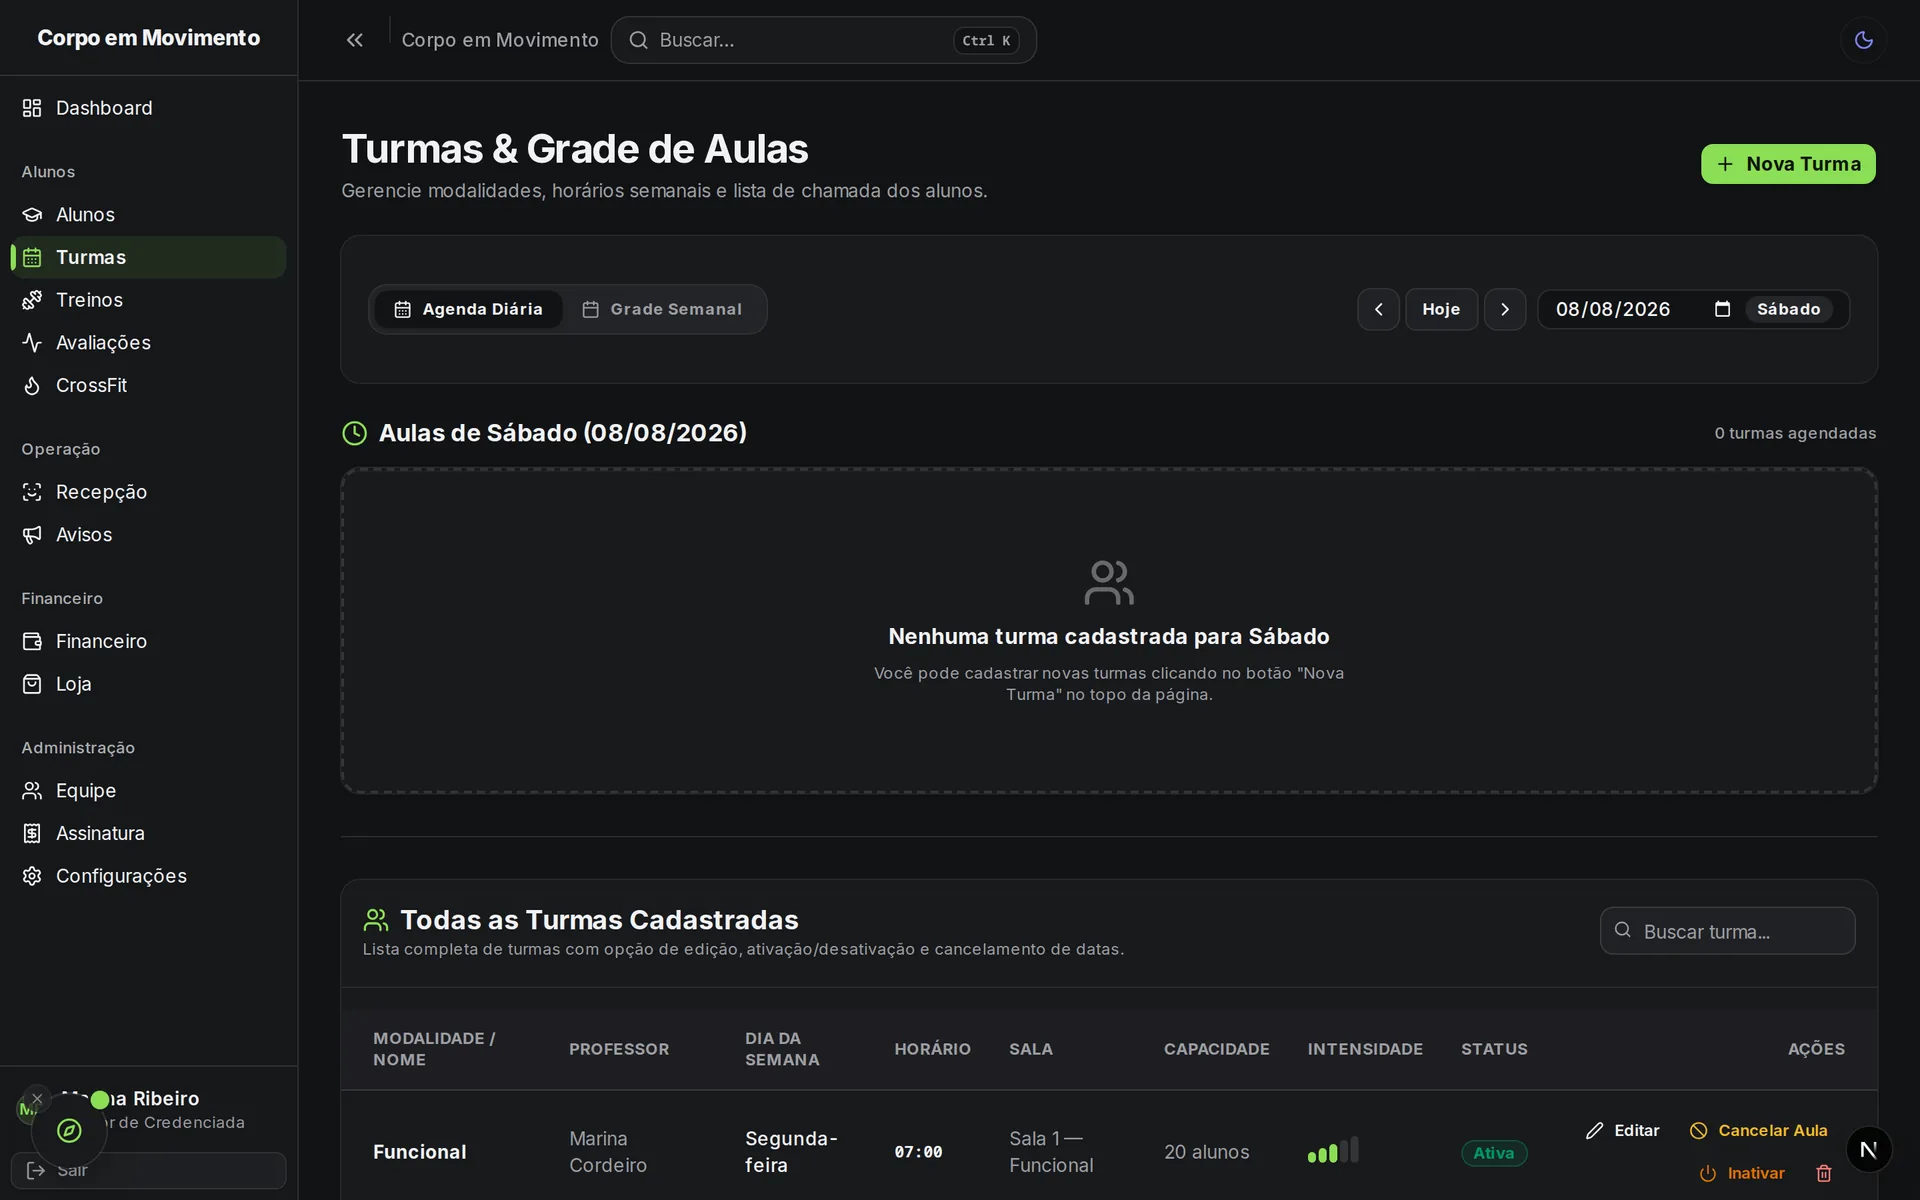Viewport: 1920px width, 1200px height.
Task: Go to next day arrow
Action: point(1505,310)
